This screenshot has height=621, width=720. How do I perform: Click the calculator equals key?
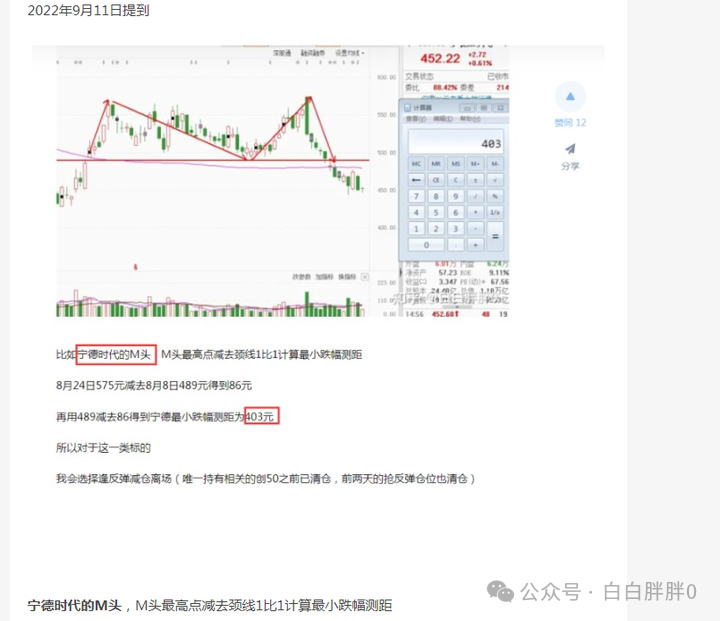tap(495, 237)
